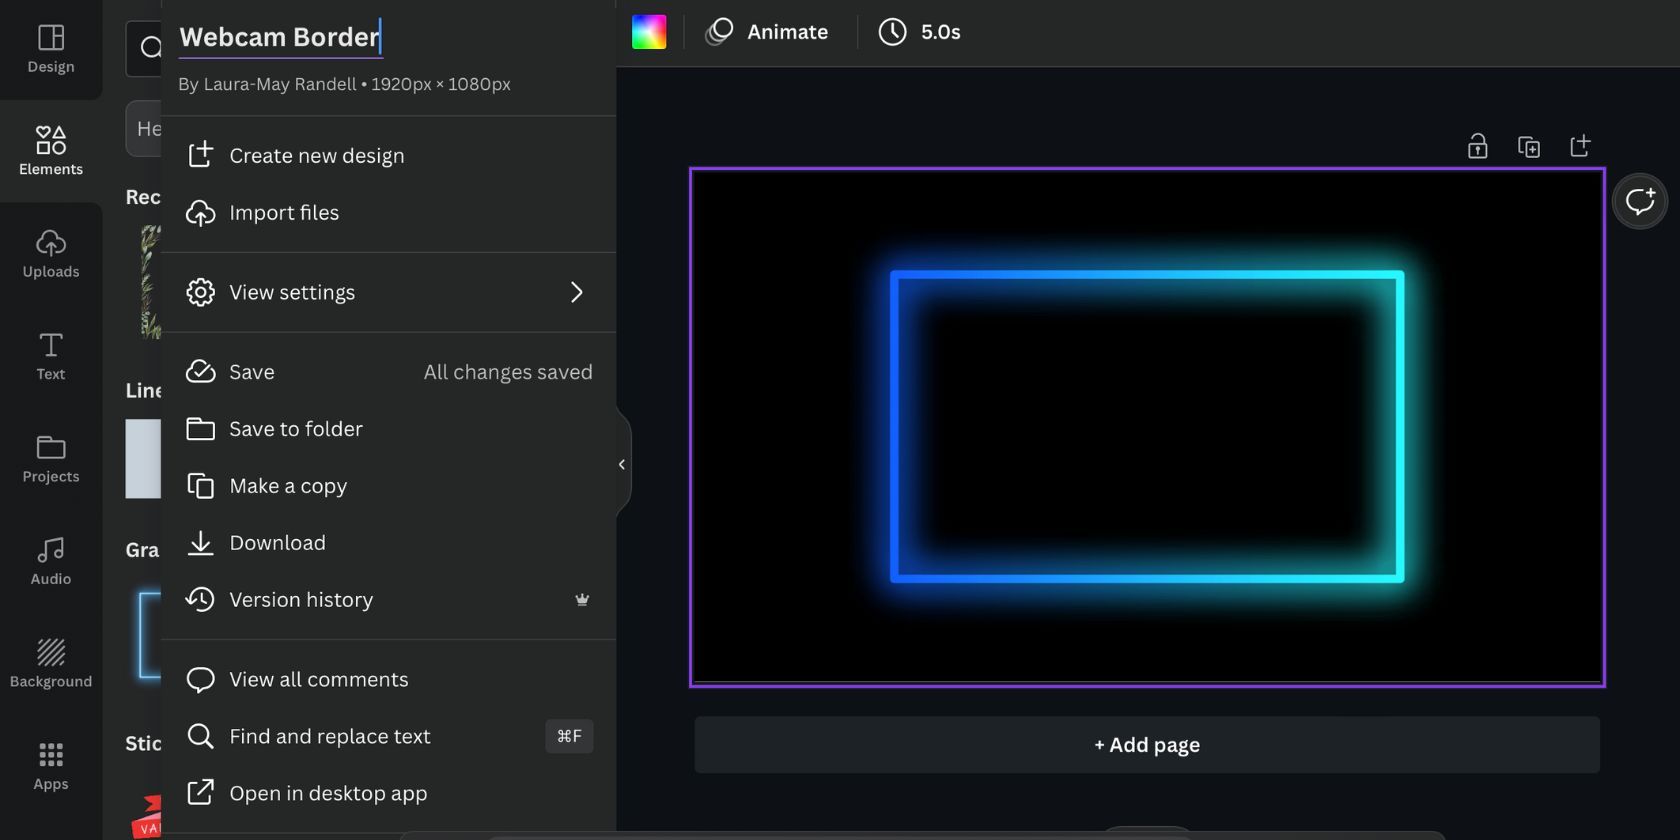Open the Design panel in sidebar

(50, 49)
